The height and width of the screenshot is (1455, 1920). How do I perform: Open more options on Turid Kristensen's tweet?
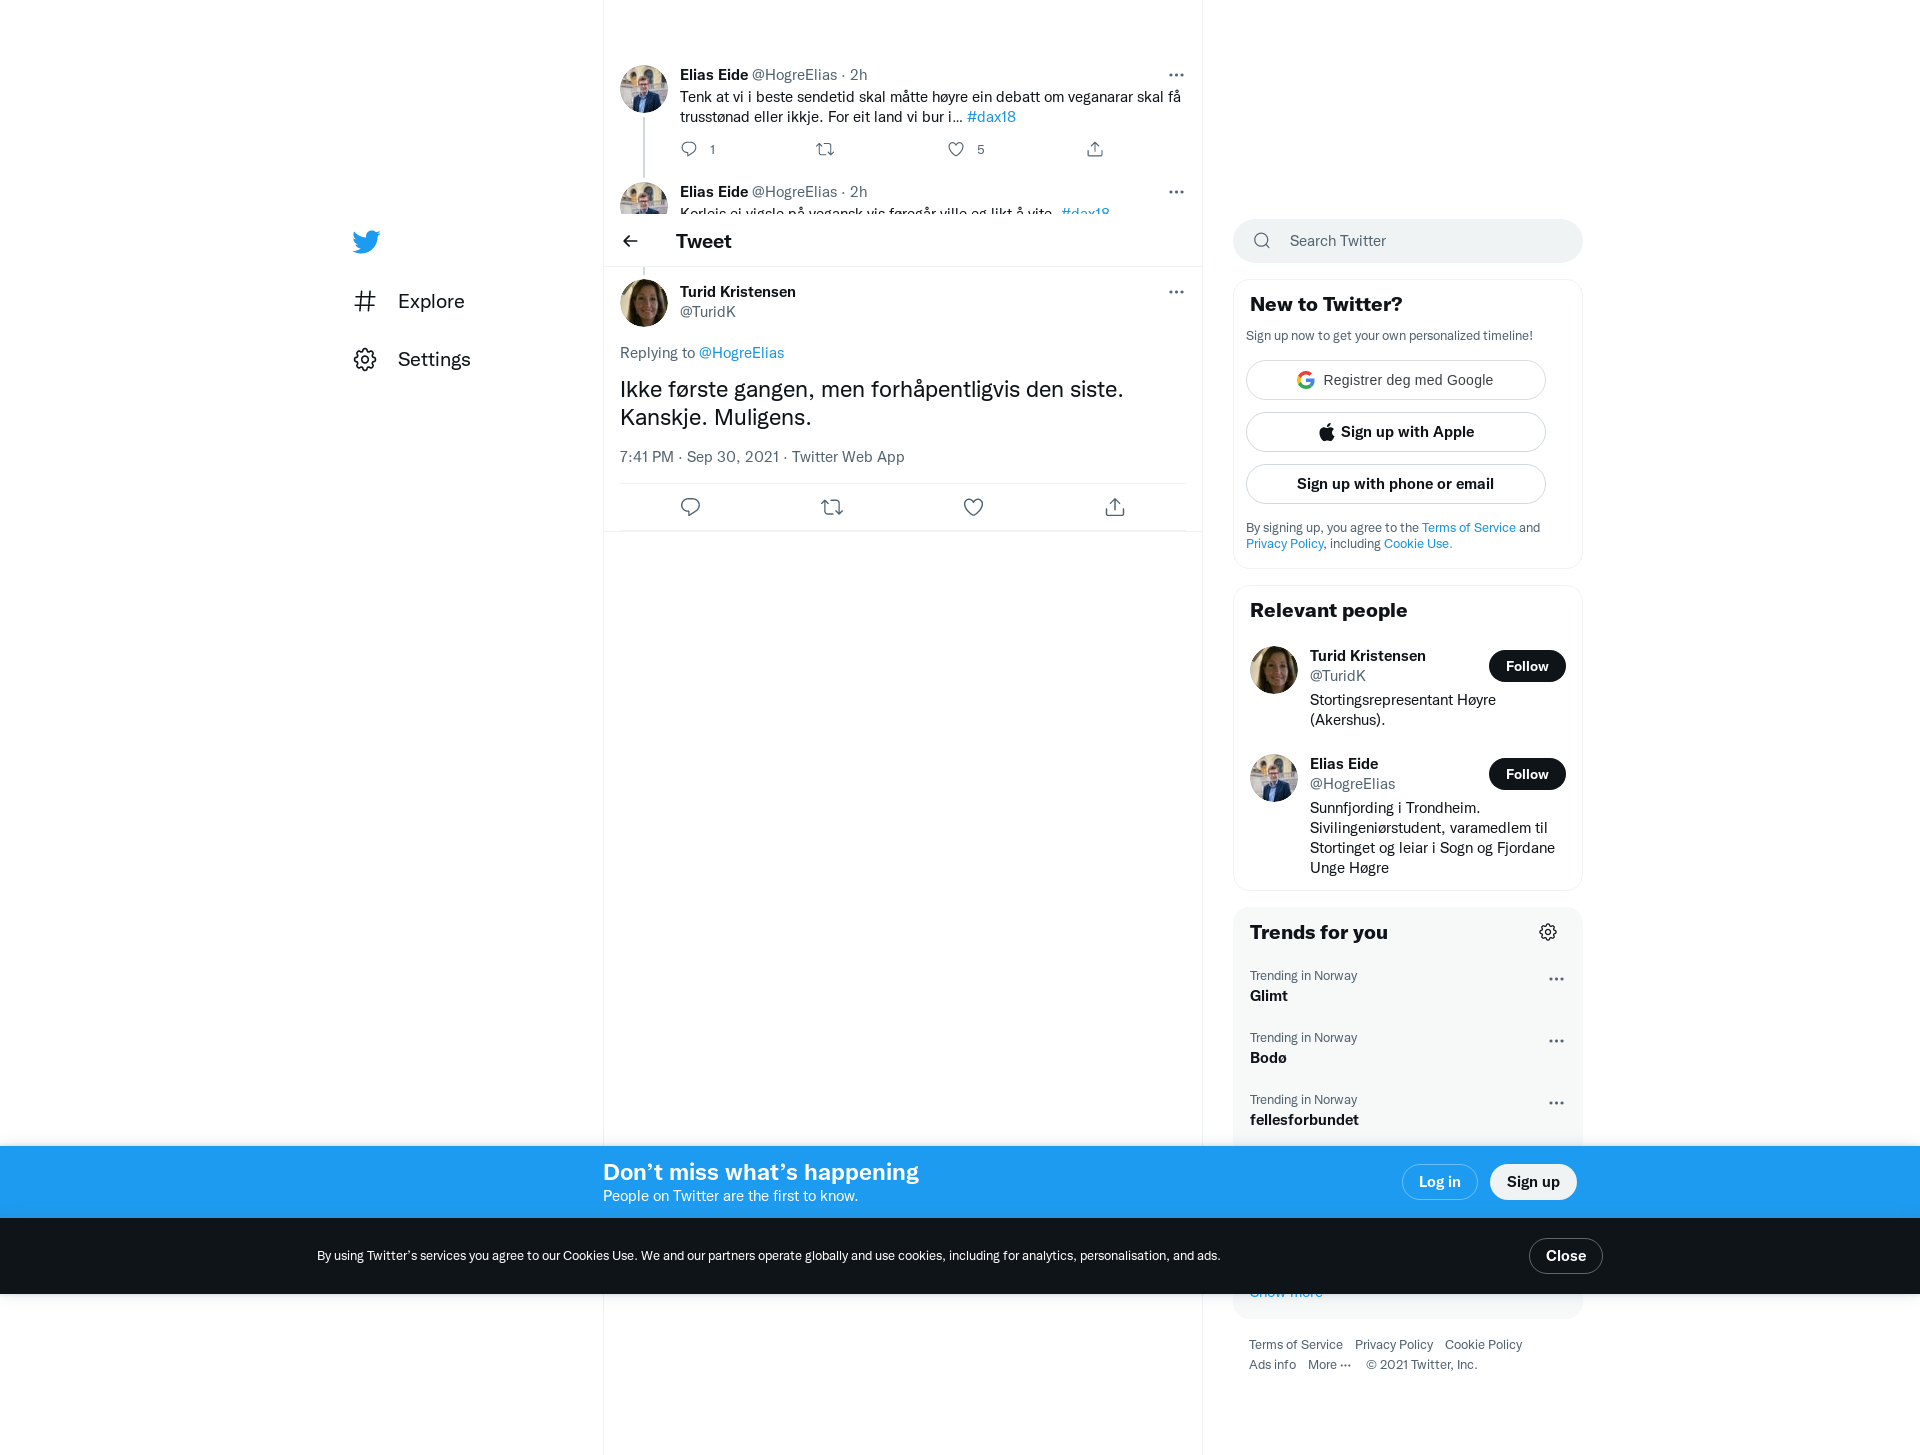click(x=1176, y=292)
